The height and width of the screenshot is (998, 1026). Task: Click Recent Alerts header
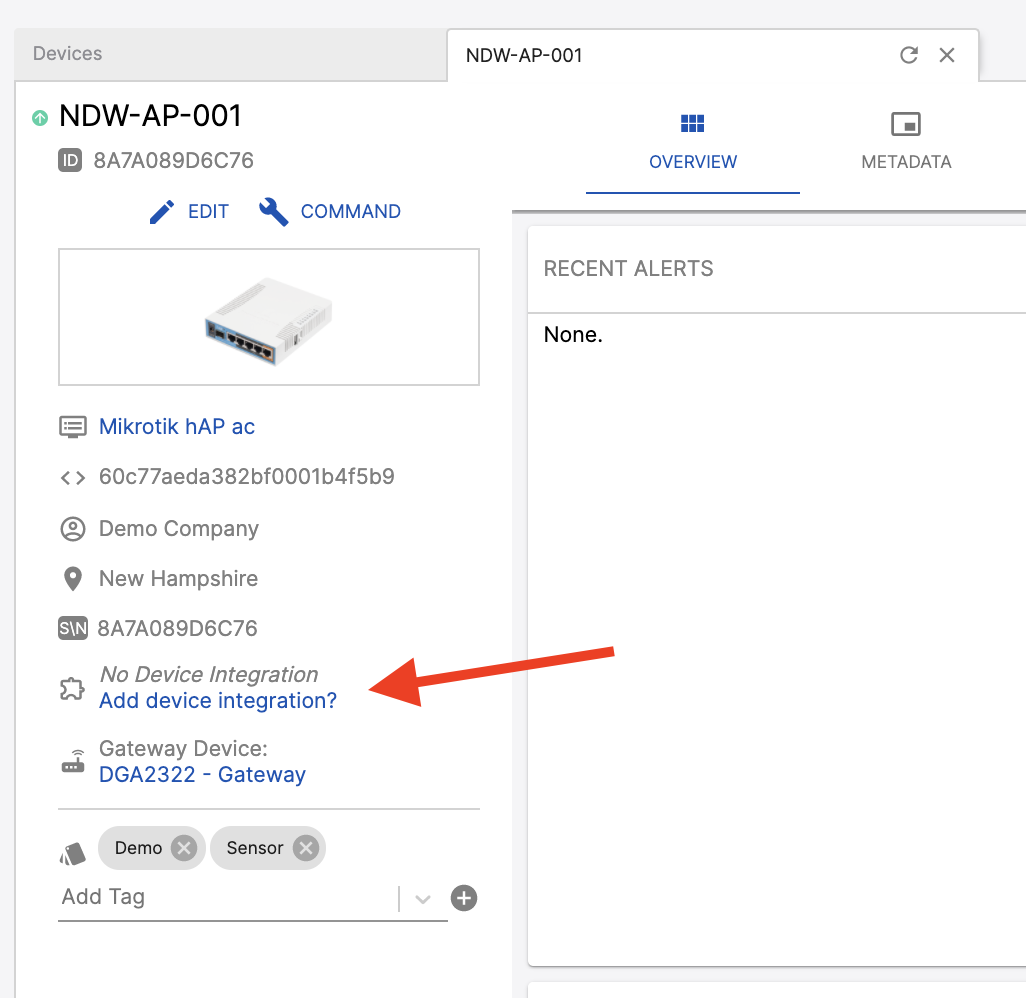tap(628, 268)
